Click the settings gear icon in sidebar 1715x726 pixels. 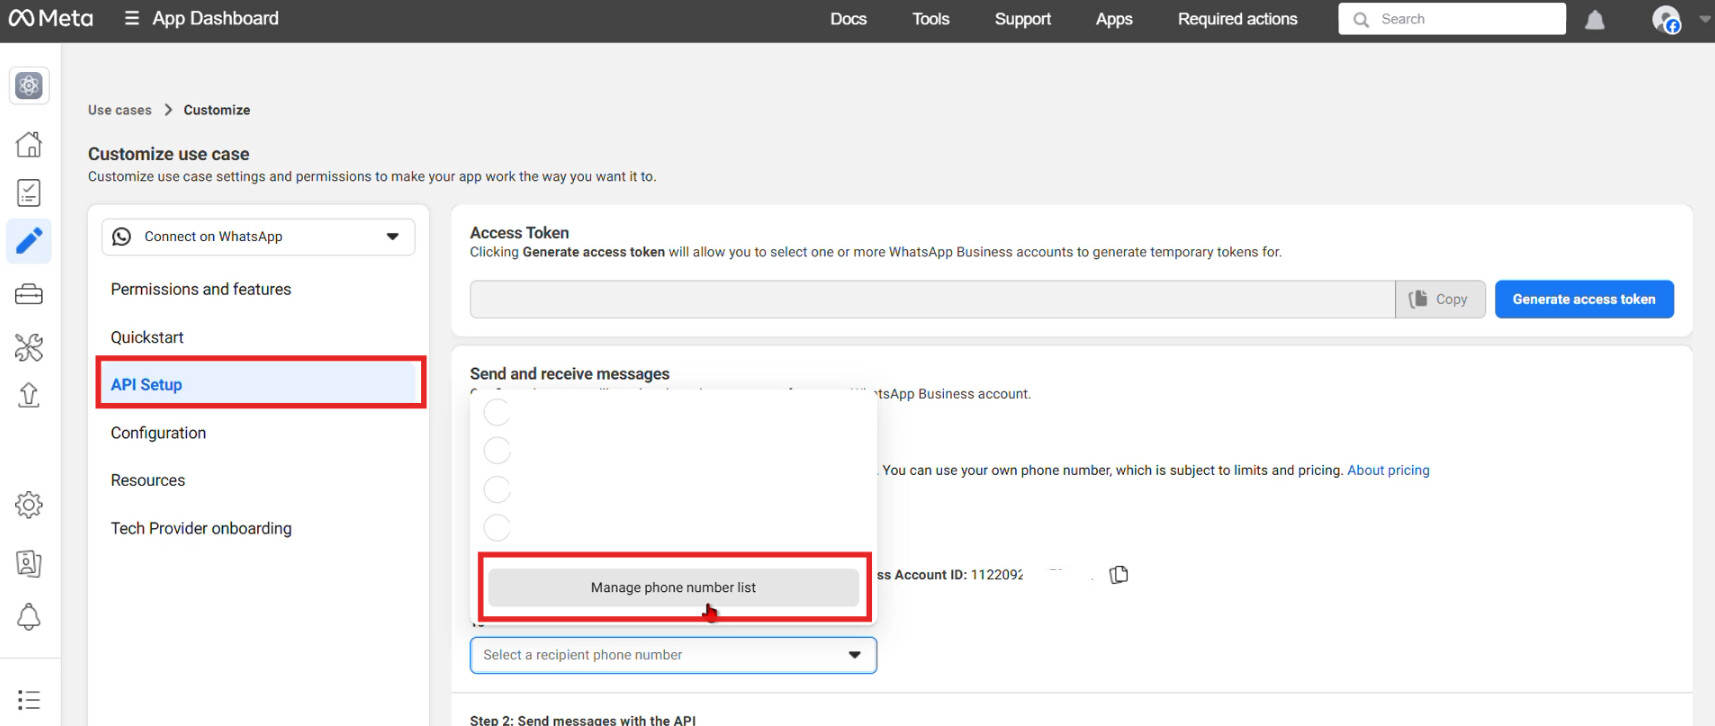tap(29, 505)
